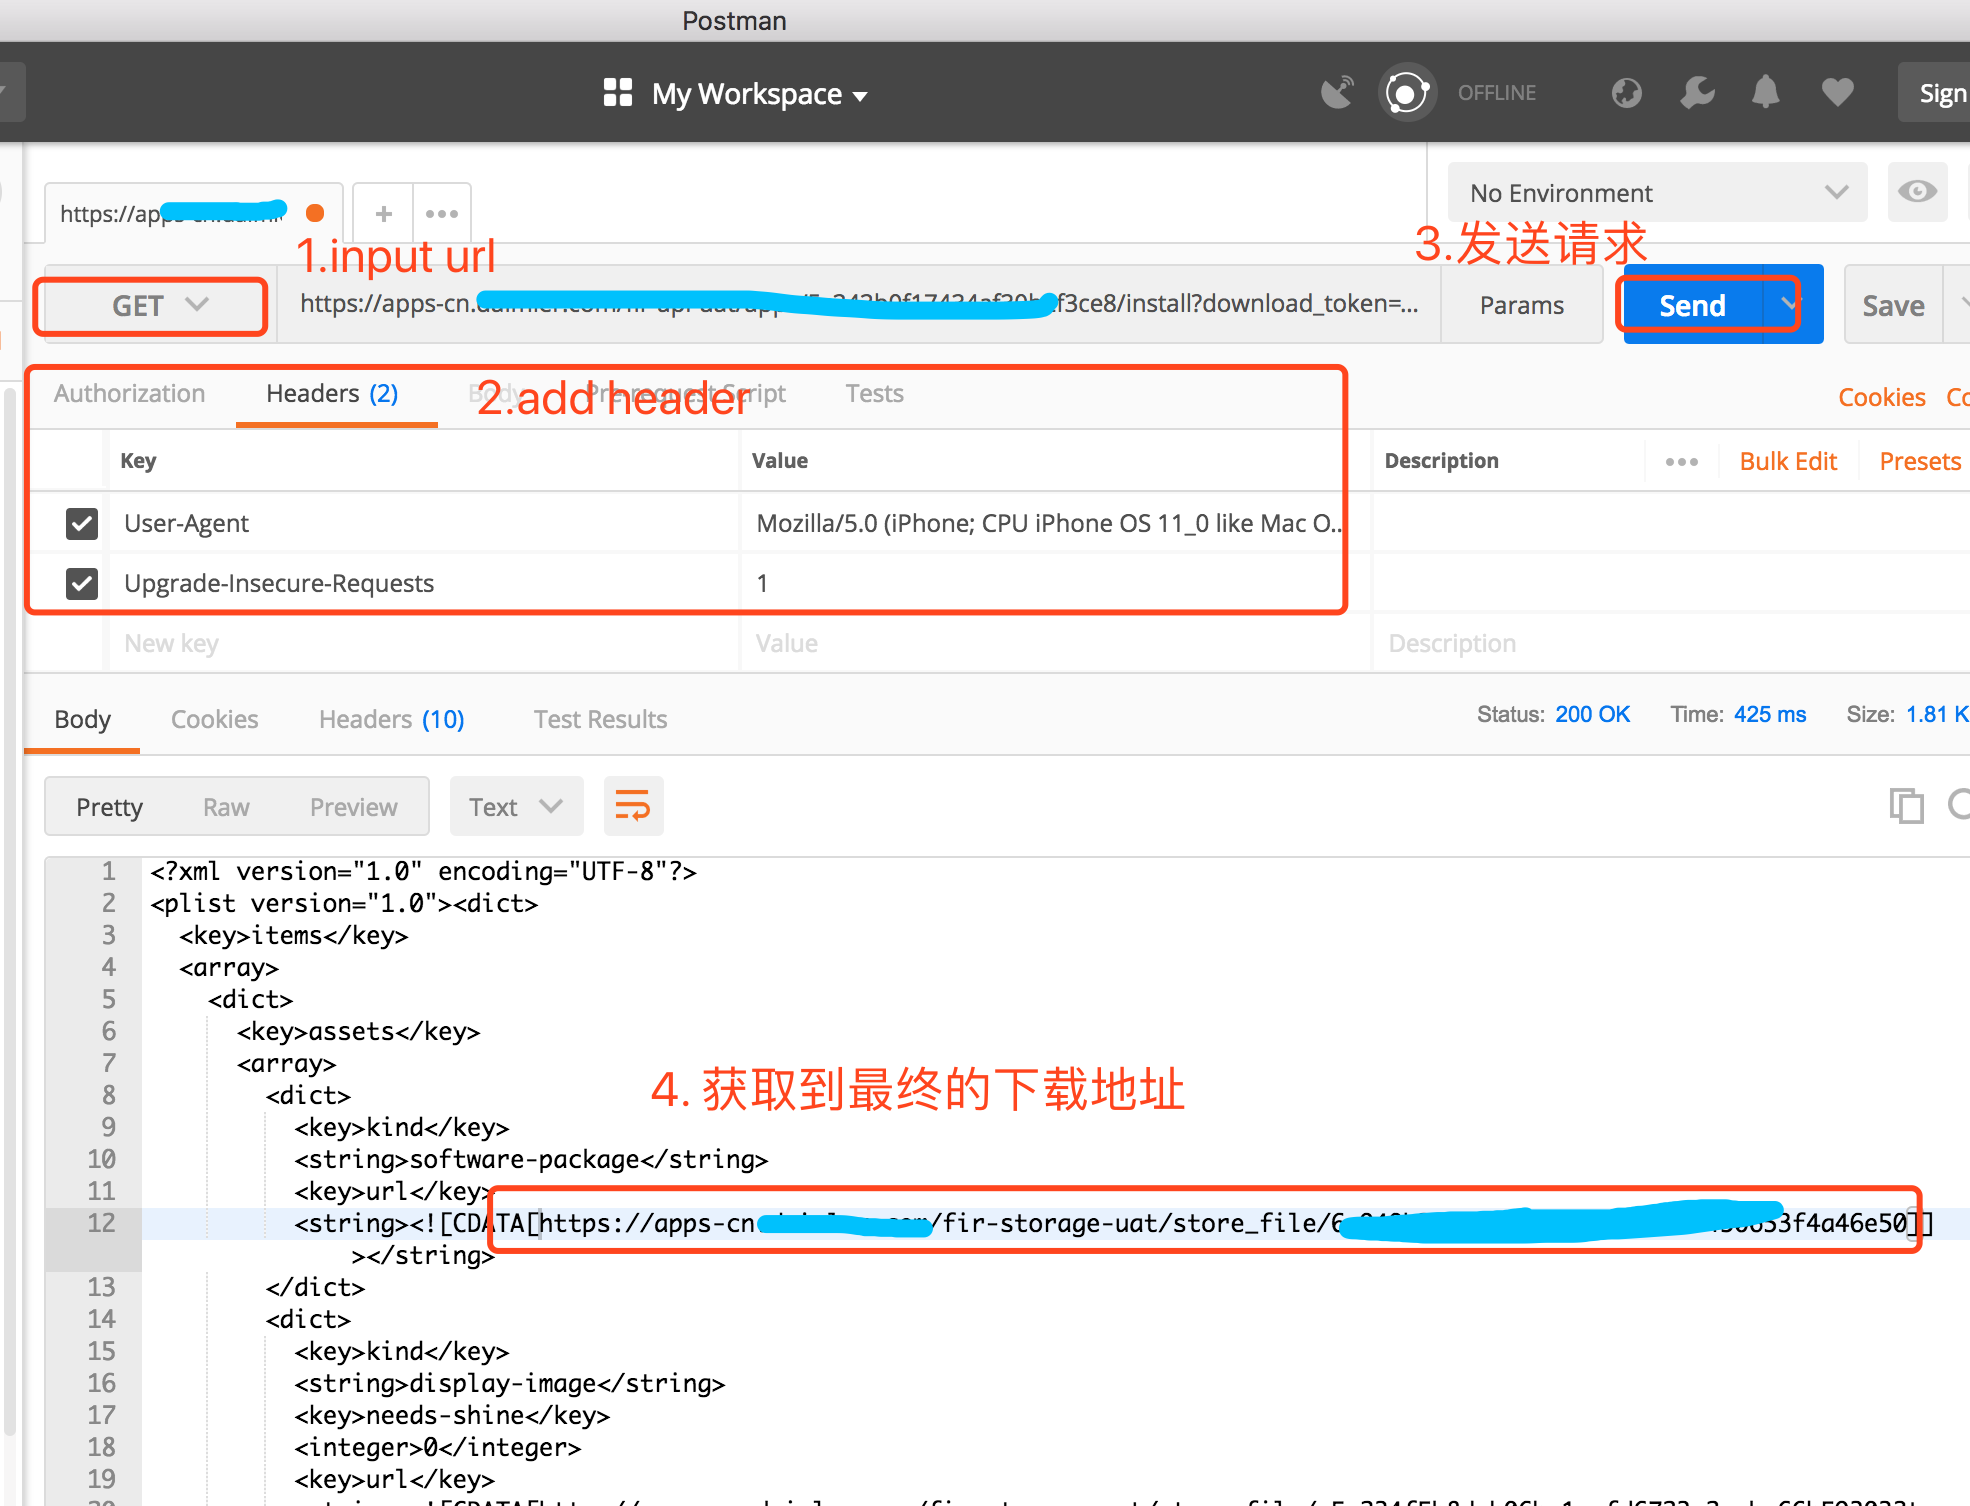Switch to the Tests tab
The height and width of the screenshot is (1506, 1970).
874,393
